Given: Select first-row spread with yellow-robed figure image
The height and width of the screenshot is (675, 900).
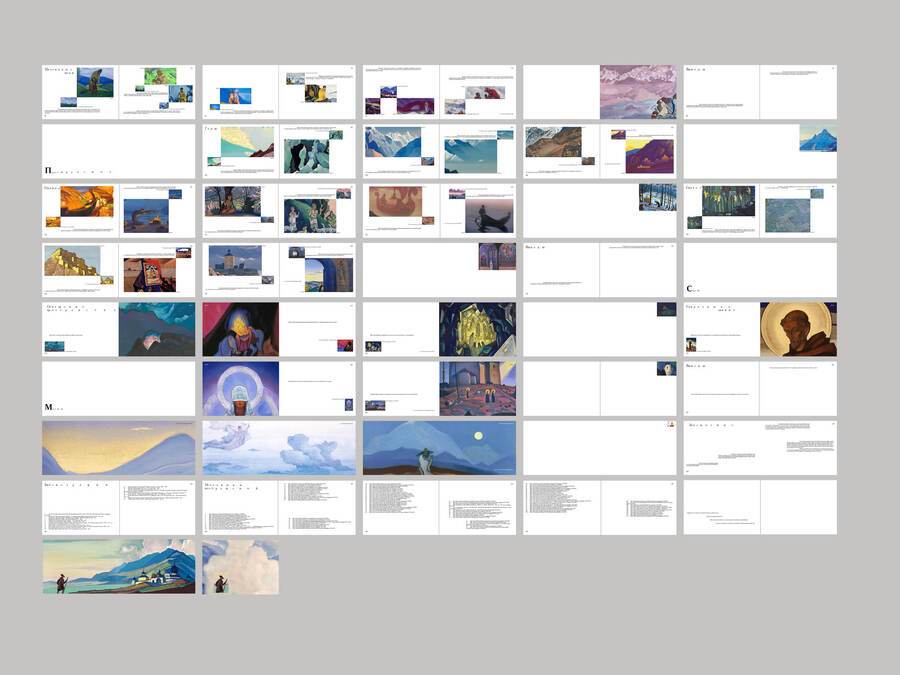Looking at the screenshot, I should pyautogui.click(x=279, y=92).
